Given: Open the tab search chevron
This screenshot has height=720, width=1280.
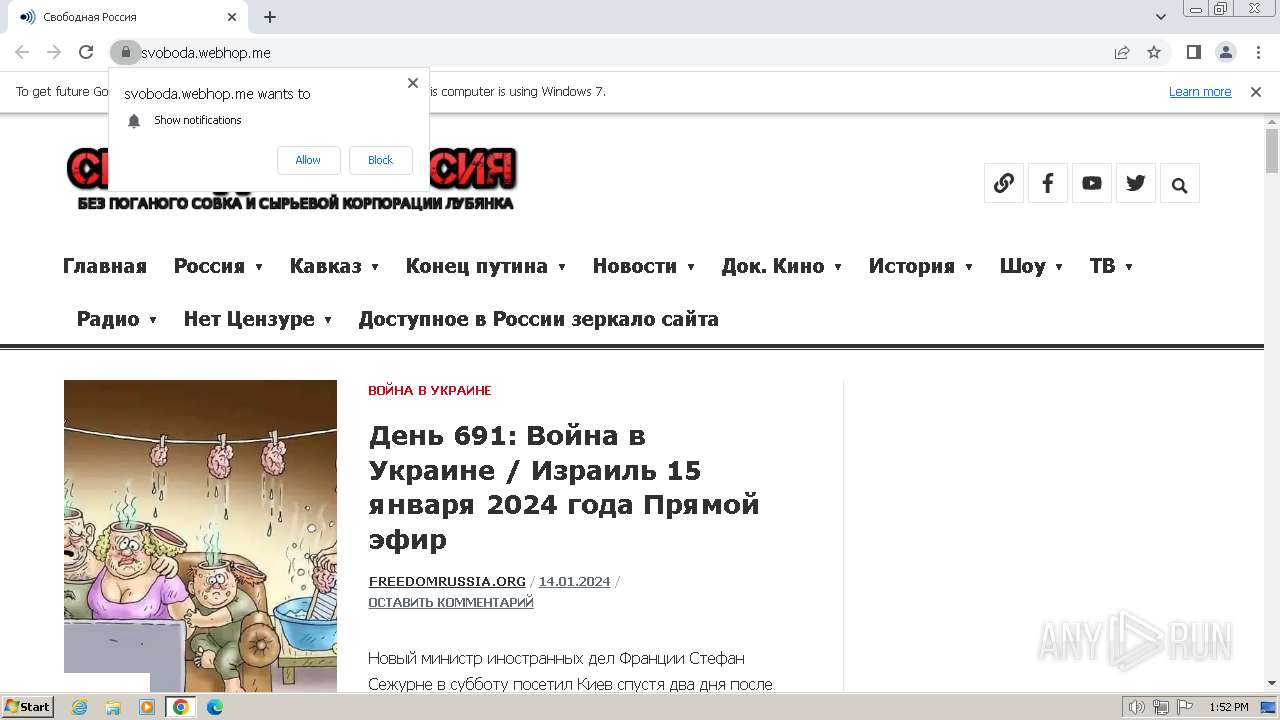Looking at the screenshot, I should tap(1161, 17).
